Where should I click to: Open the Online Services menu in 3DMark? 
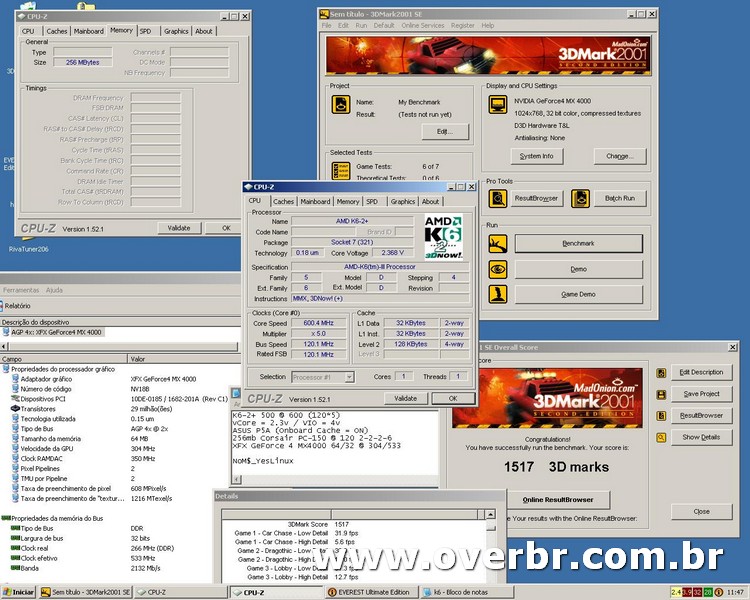pos(422,25)
